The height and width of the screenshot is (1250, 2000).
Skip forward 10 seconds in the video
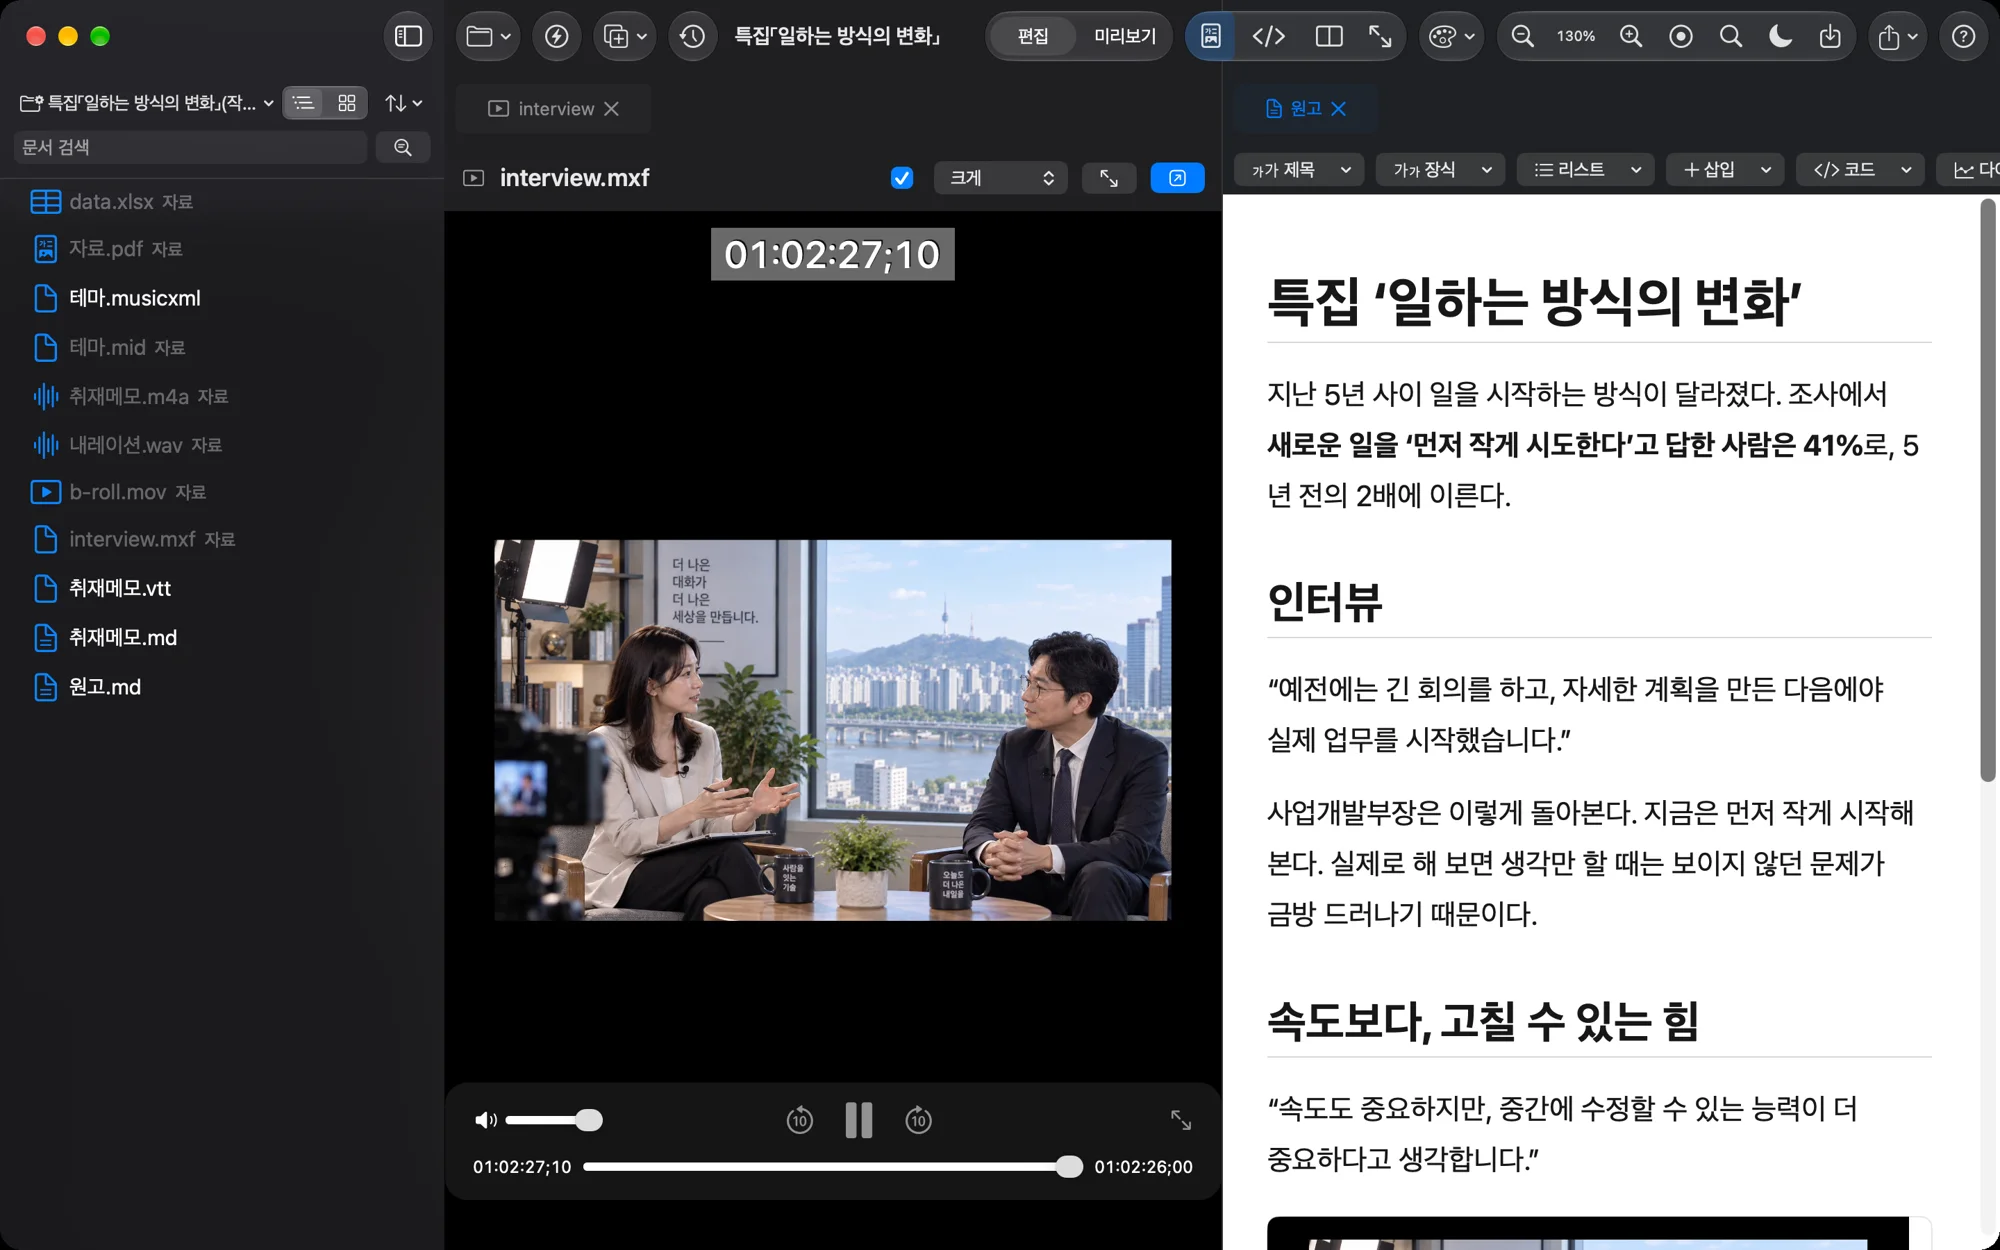(x=918, y=1120)
